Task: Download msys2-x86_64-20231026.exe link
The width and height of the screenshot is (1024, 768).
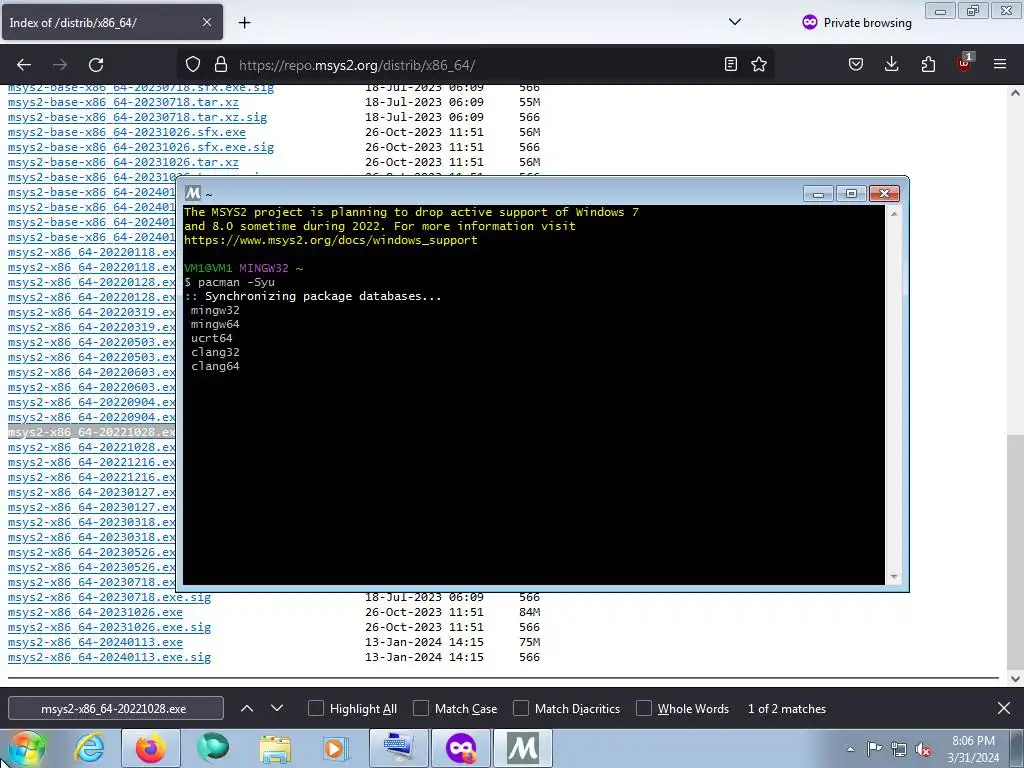Action: pos(95,612)
